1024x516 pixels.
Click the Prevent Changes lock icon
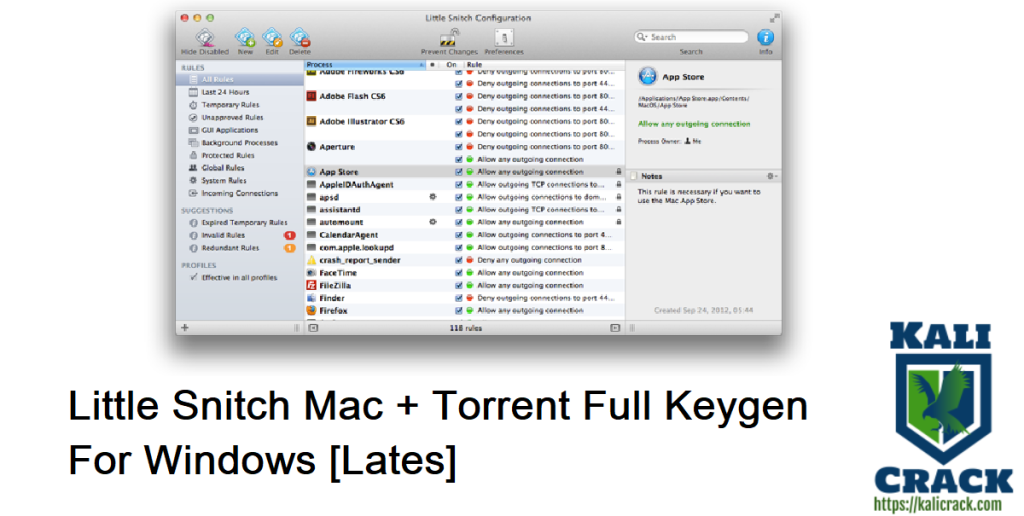449,37
